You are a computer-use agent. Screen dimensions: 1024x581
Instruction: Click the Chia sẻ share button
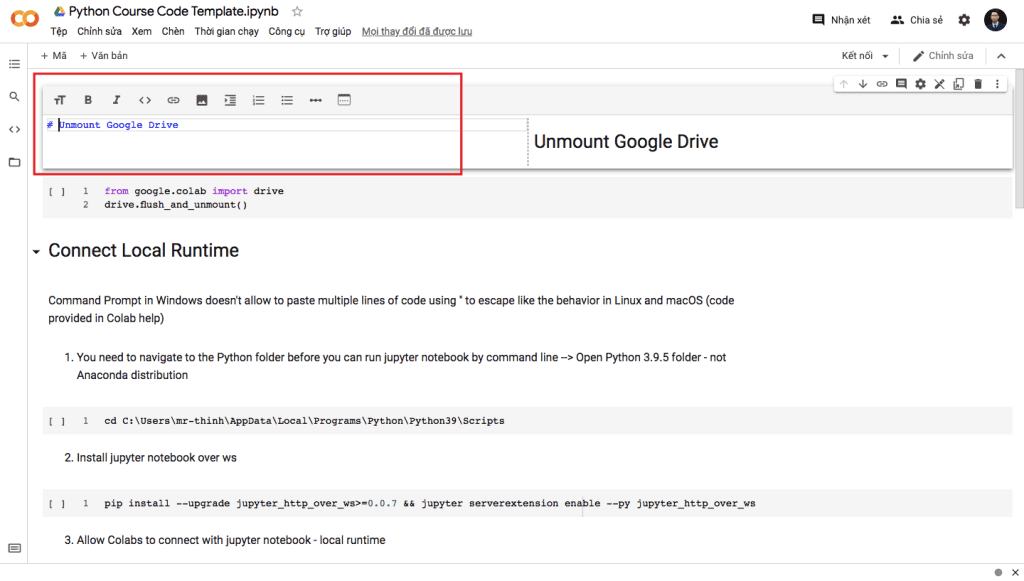click(916, 20)
